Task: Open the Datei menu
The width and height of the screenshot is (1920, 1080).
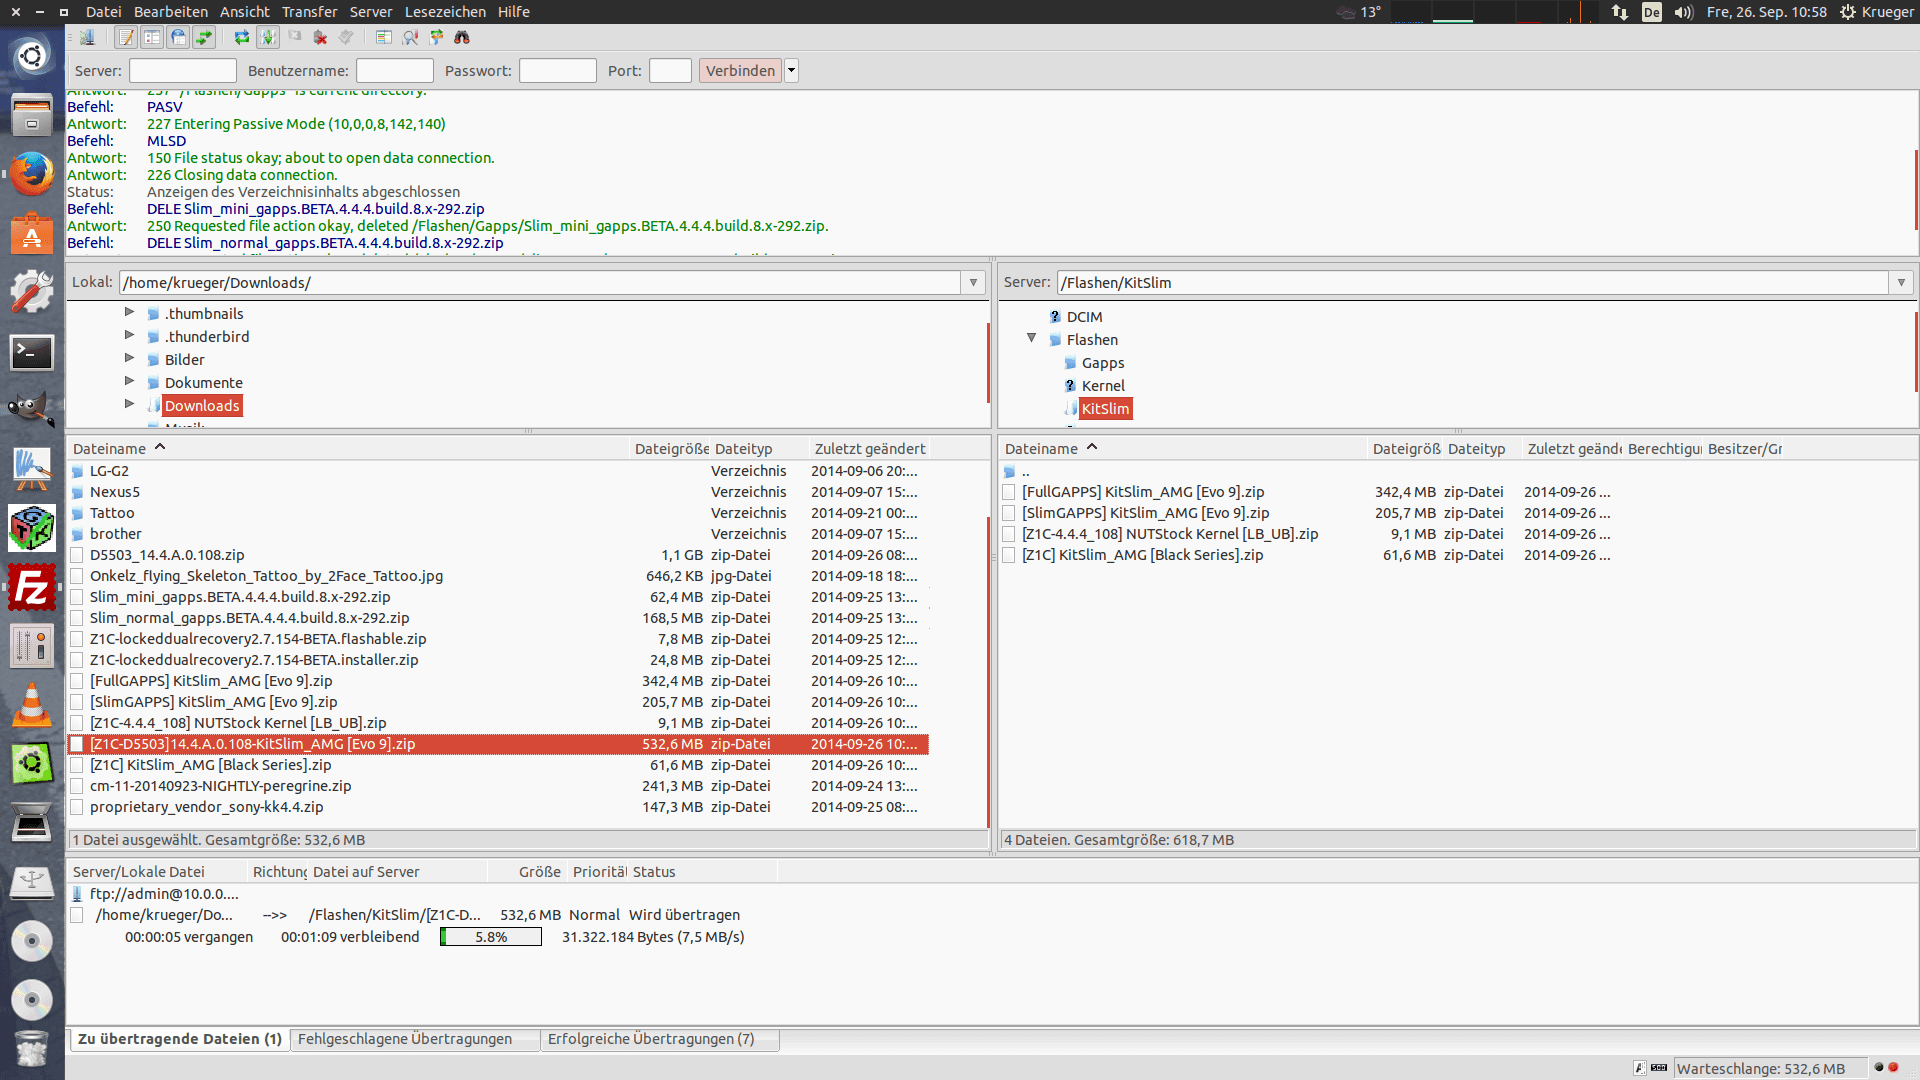Action: pos(103,12)
